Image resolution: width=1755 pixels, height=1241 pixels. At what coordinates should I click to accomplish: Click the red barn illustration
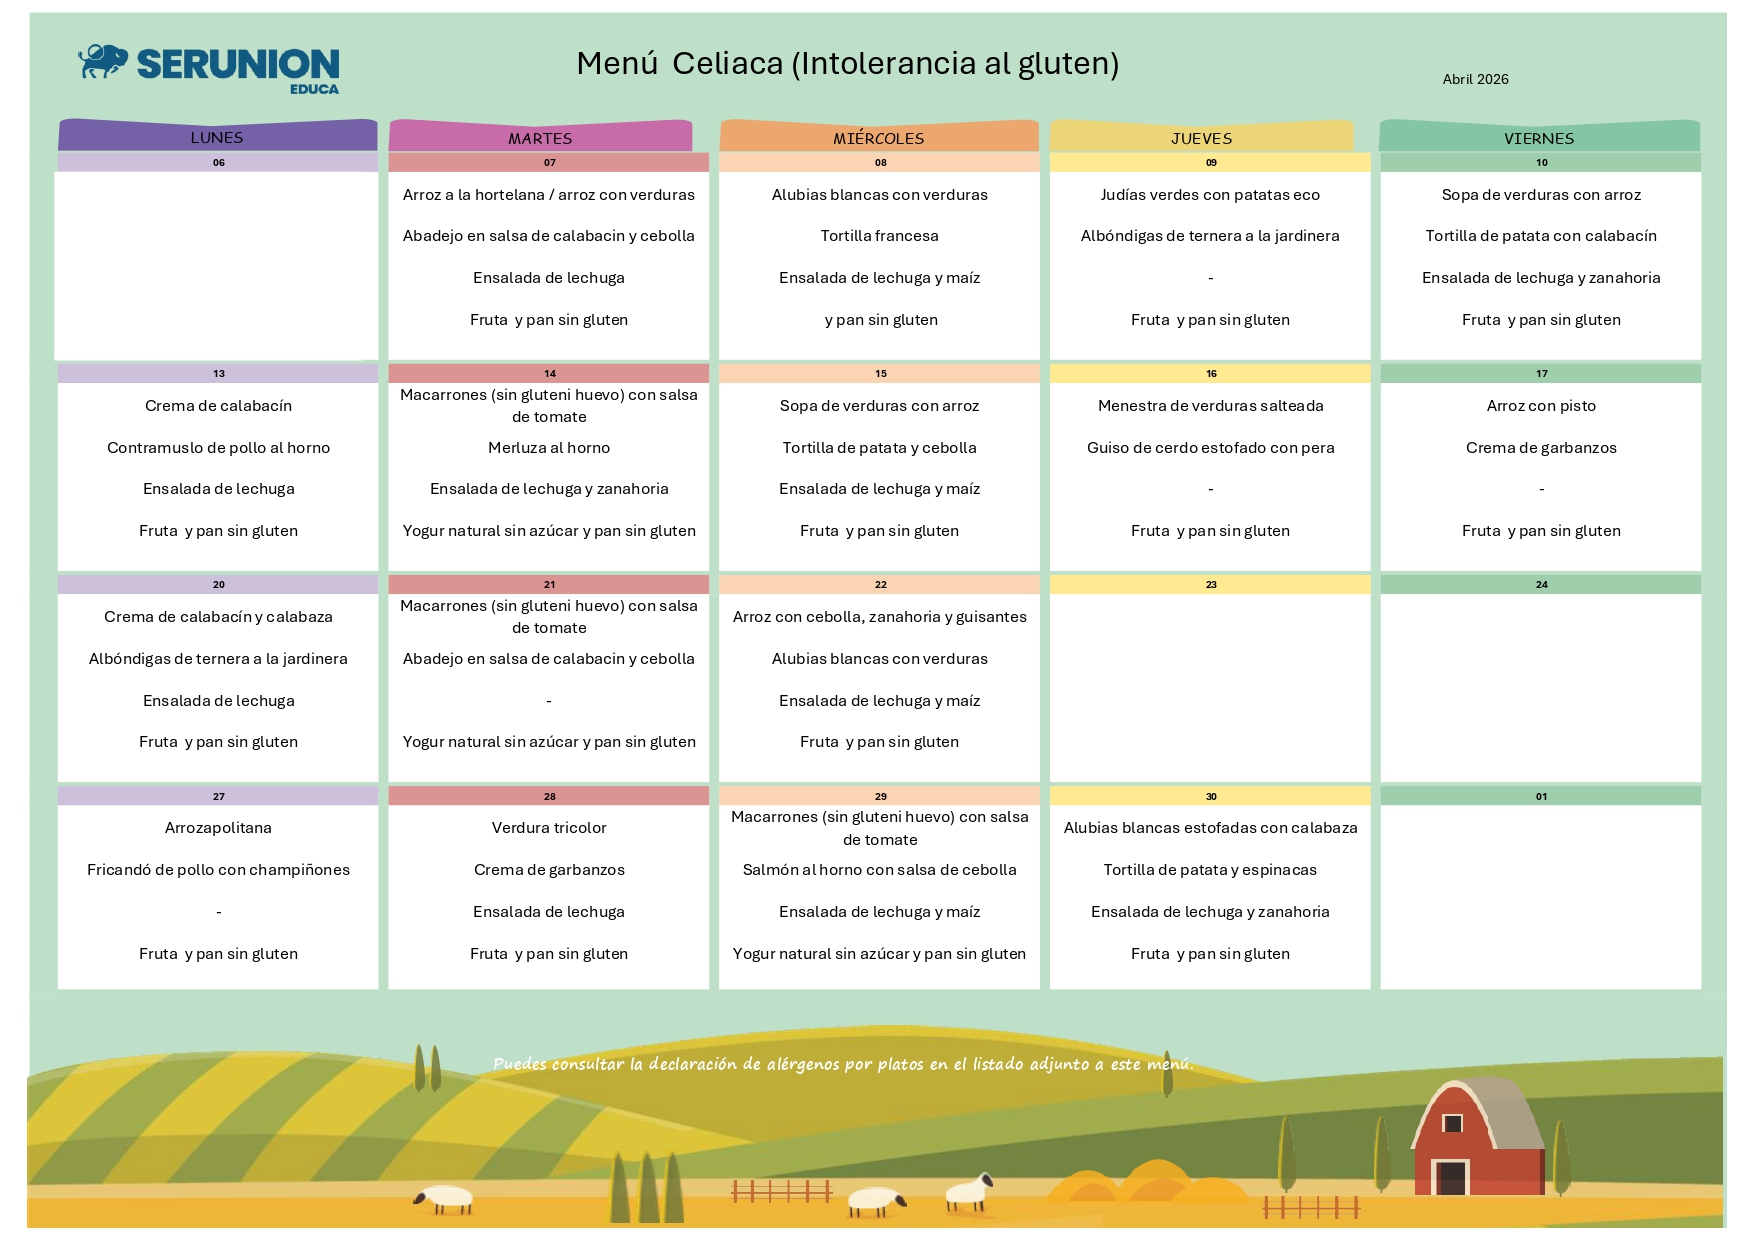pyautogui.click(x=1478, y=1138)
